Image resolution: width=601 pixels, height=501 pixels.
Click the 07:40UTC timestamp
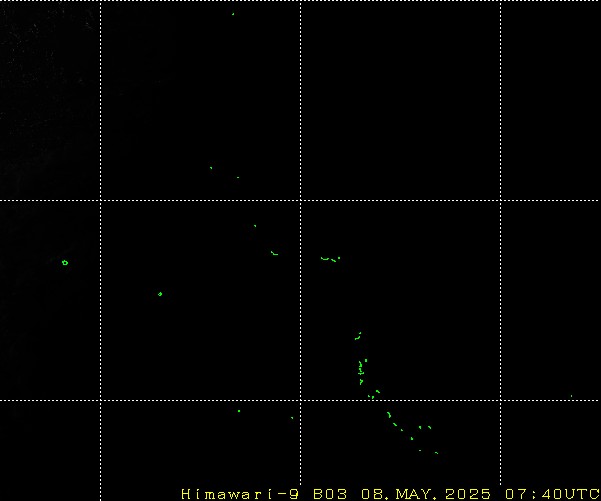pyautogui.click(x=552, y=494)
